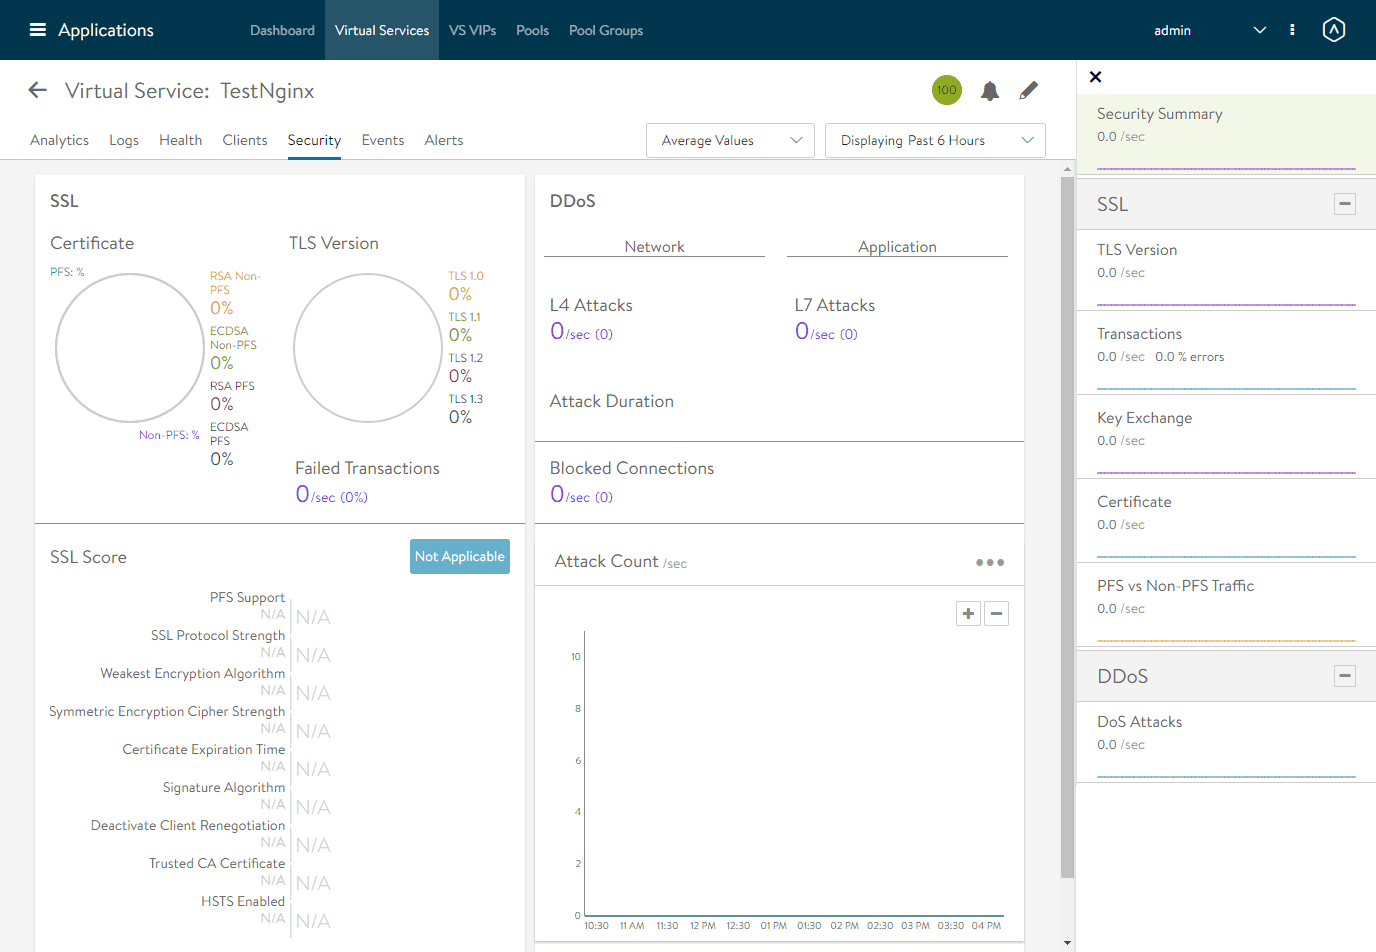This screenshot has height=952, width=1376.
Task: Open the Displaying Past 6 Hours dropdown
Action: [934, 140]
